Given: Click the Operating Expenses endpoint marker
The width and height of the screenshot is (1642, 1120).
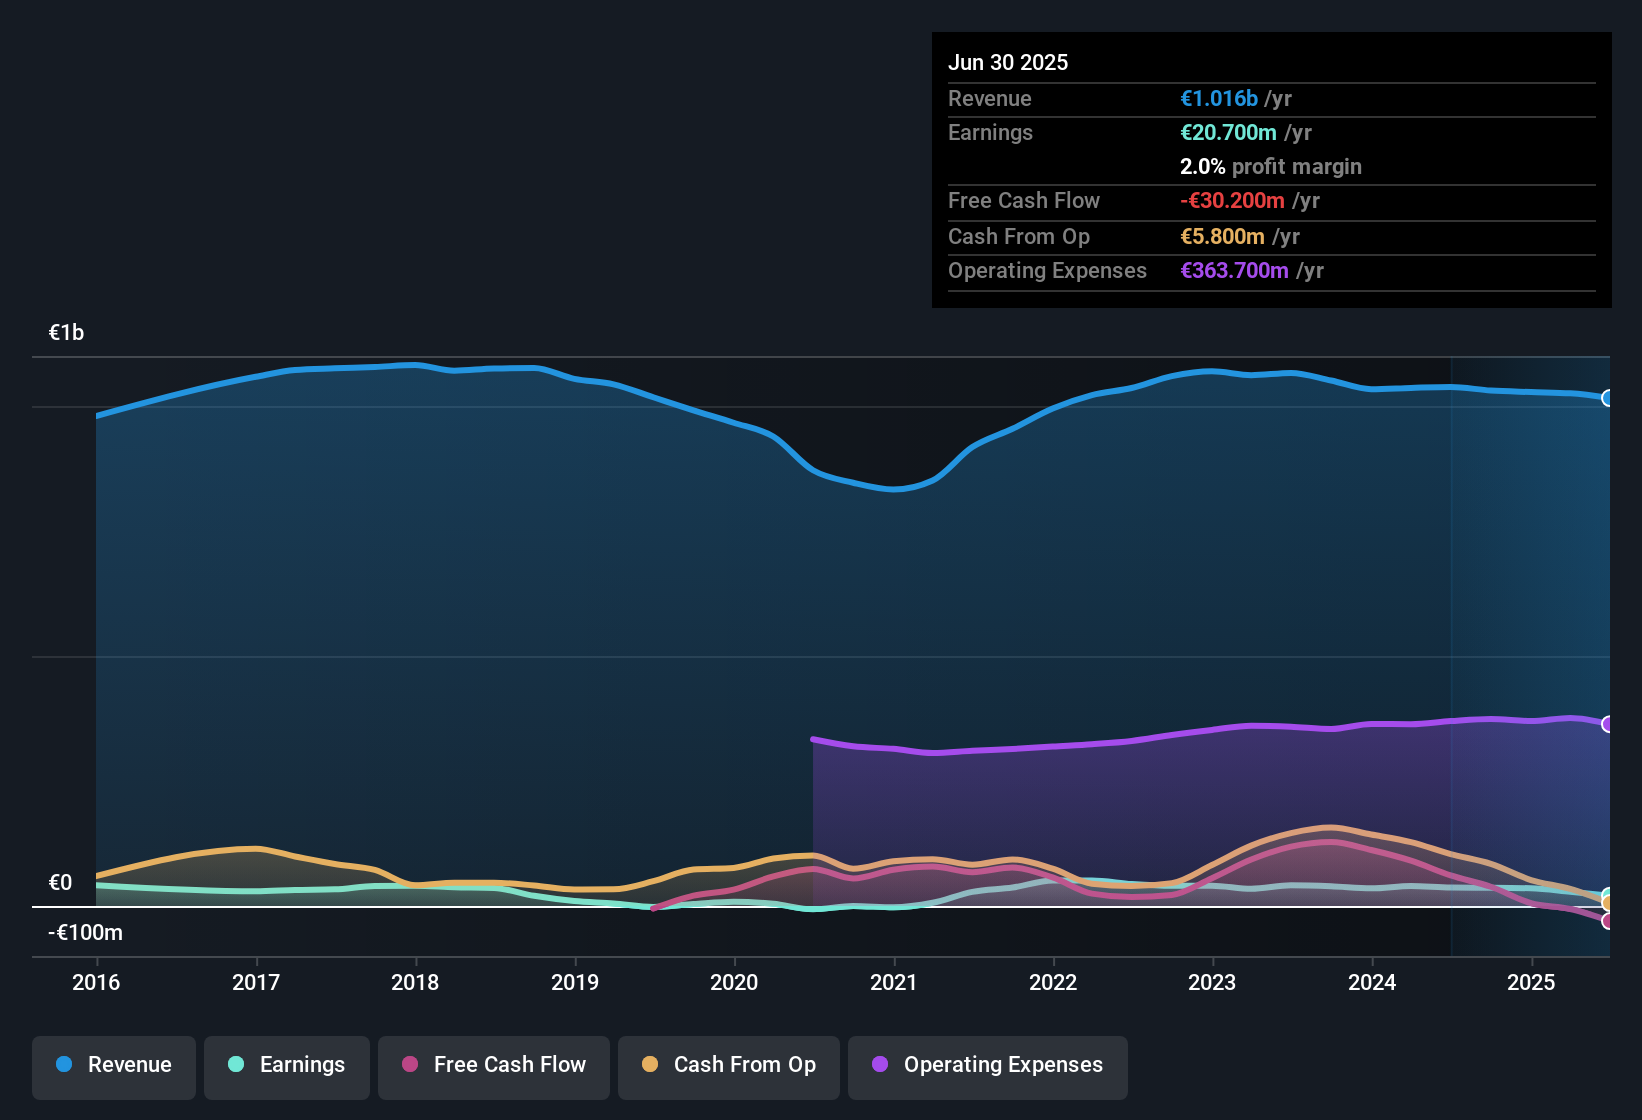Looking at the screenshot, I should (x=1608, y=723).
